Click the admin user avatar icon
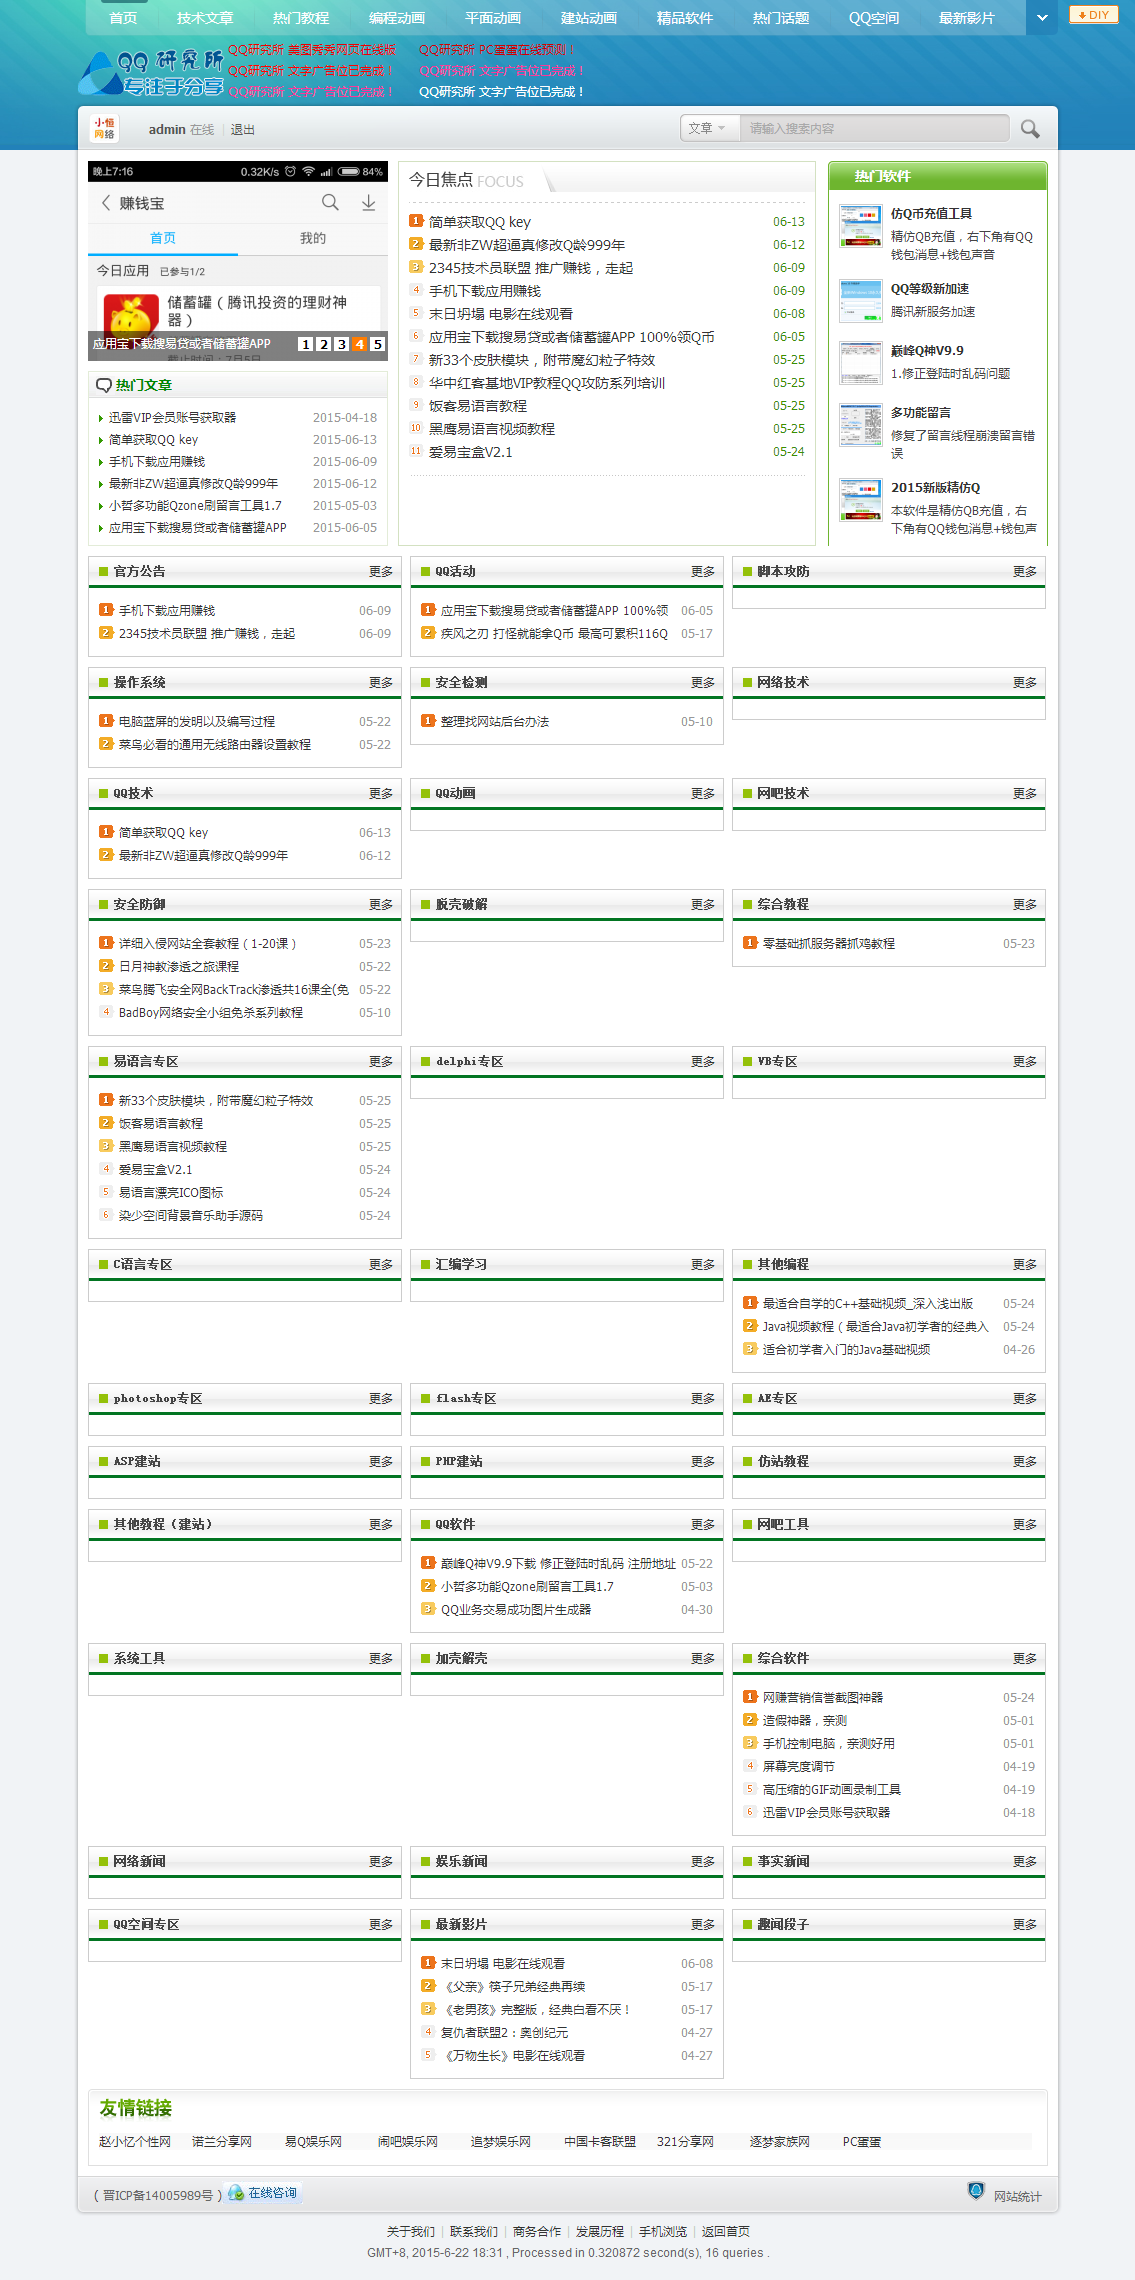Screen dimensions: 1135x2280 click(x=104, y=128)
